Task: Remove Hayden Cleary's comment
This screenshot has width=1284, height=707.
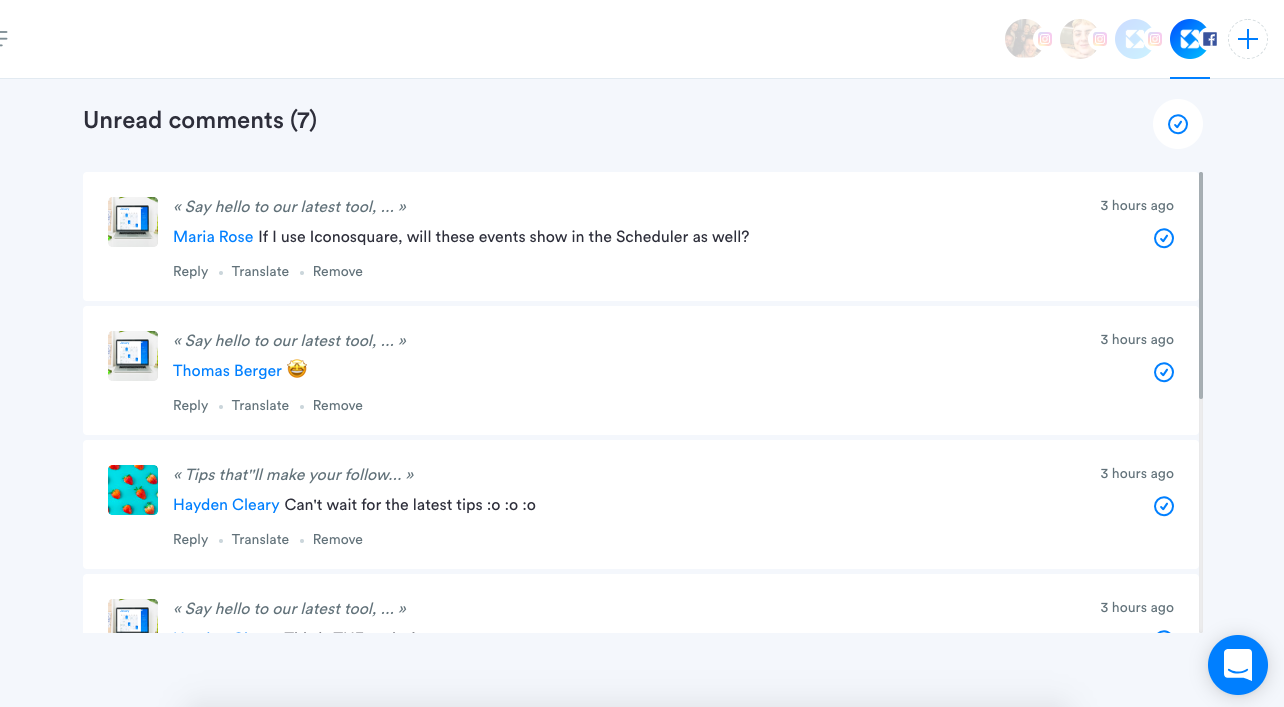Action: tap(338, 539)
